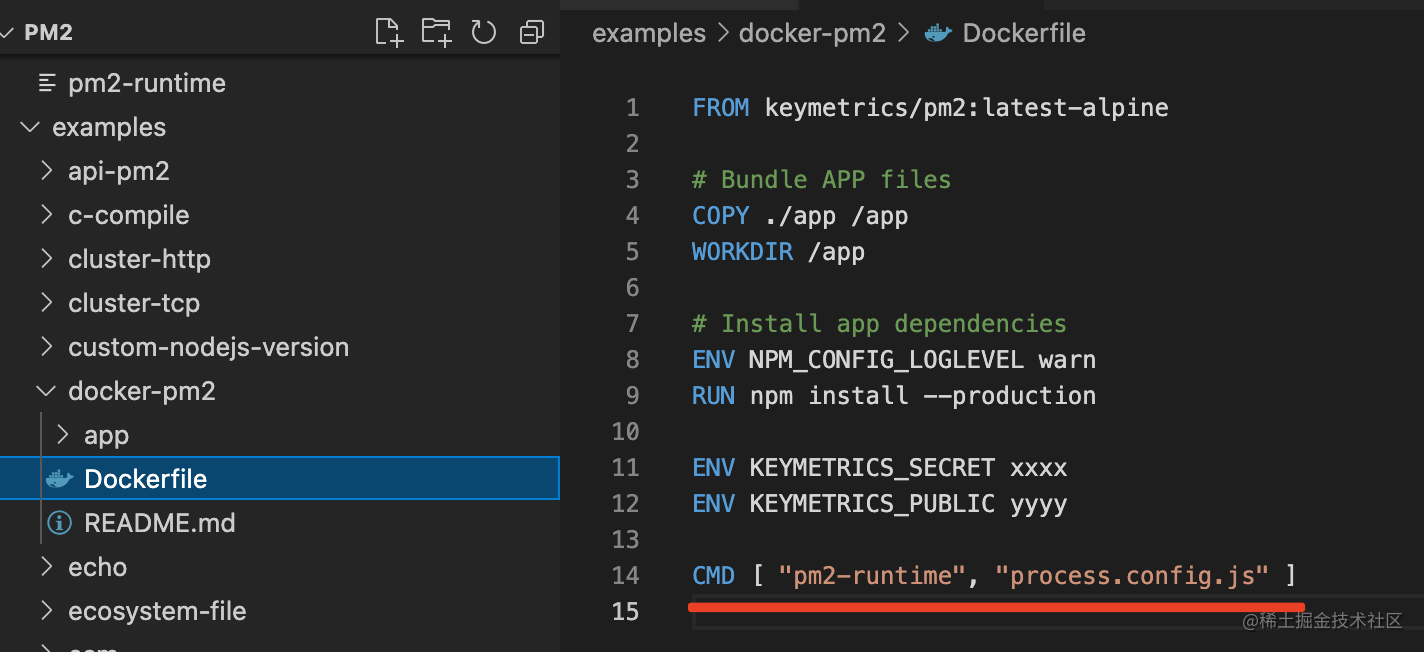Click the New Folder icon
The height and width of the screenshot is (652, 1424).
(x=436, y=33)
